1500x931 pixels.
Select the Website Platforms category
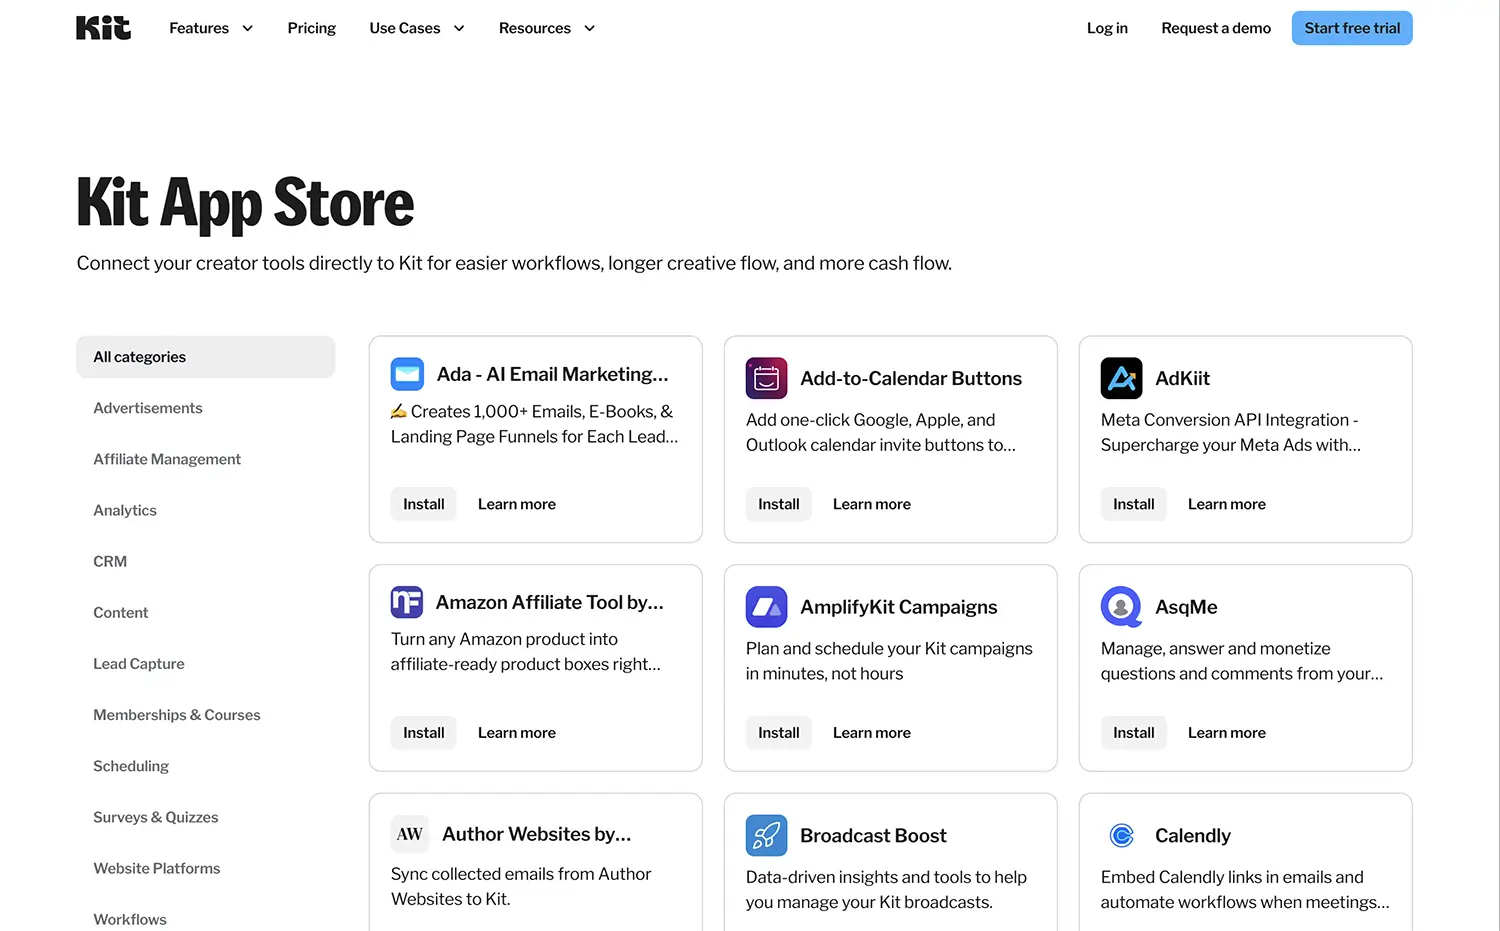pos(157,868)
